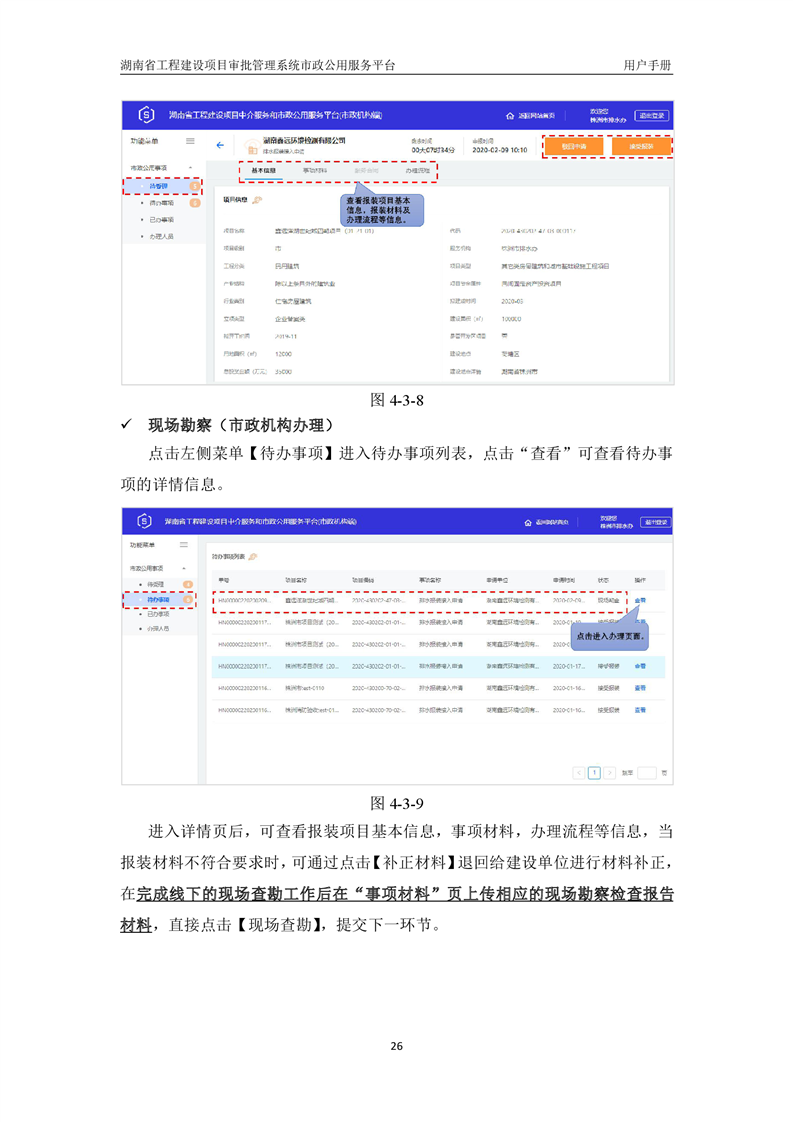Click 查看 link in the test-0110 row
The image size is (793, 1122).
coord(640,688)
